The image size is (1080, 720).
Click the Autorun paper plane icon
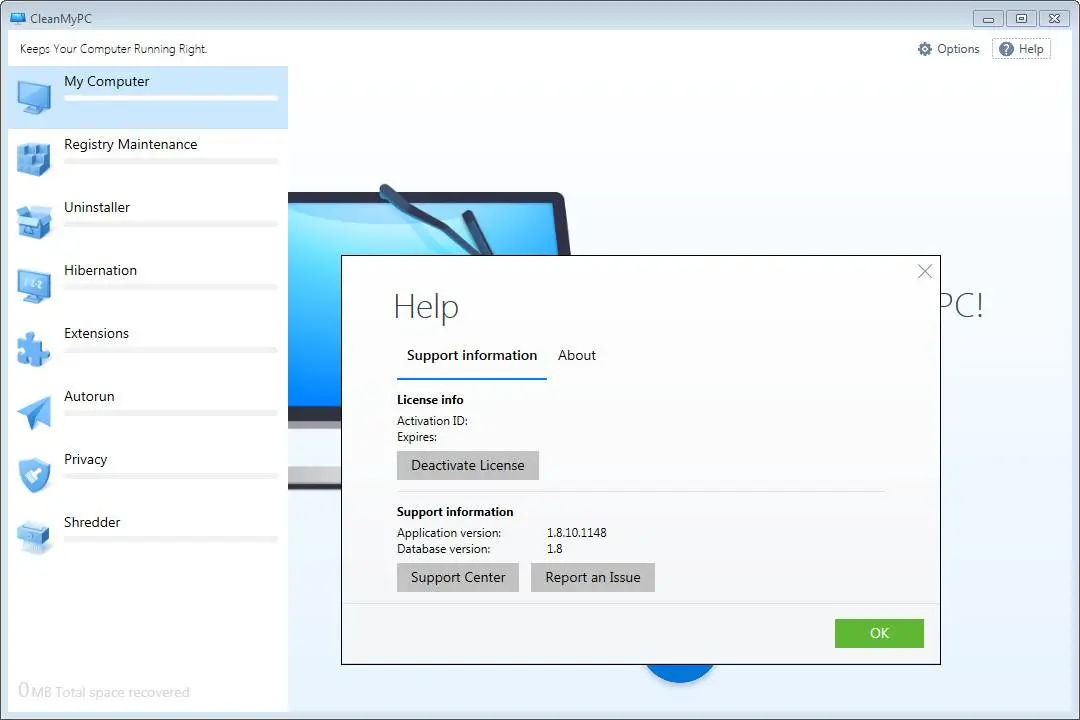pyautogui.click(x=34, y=412)
